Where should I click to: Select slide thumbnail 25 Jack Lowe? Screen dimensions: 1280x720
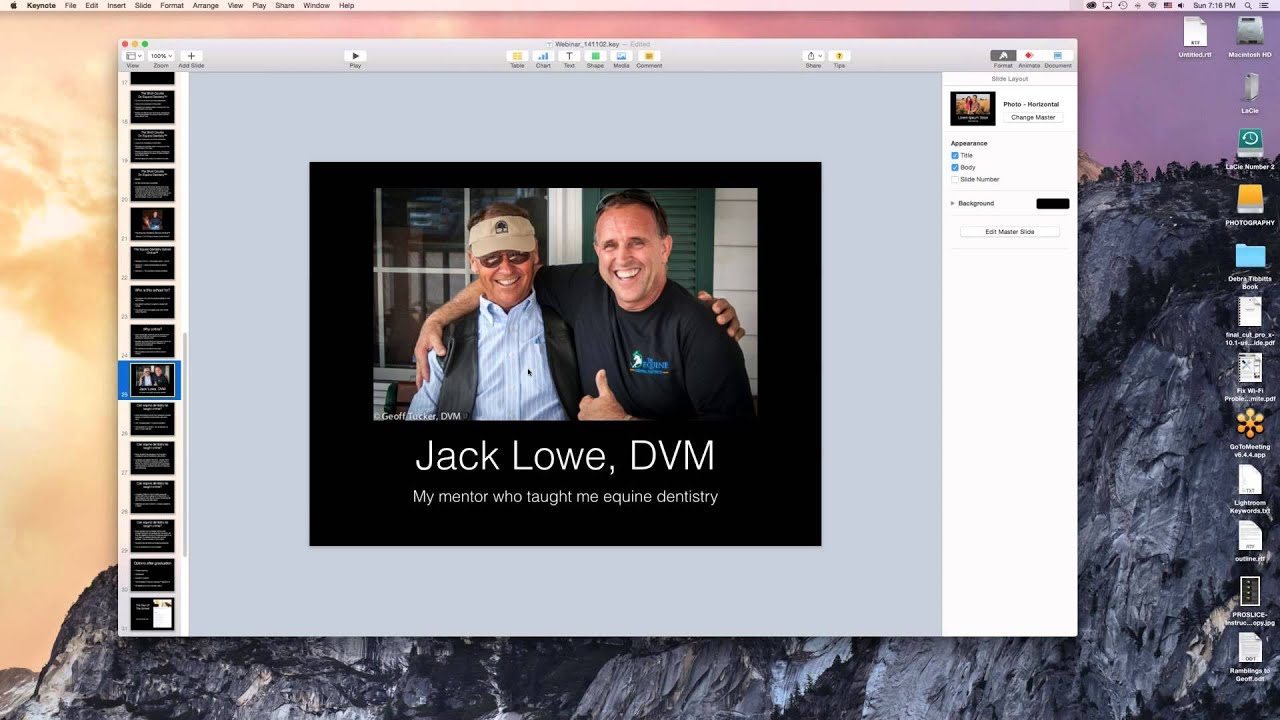click(152, 380)
